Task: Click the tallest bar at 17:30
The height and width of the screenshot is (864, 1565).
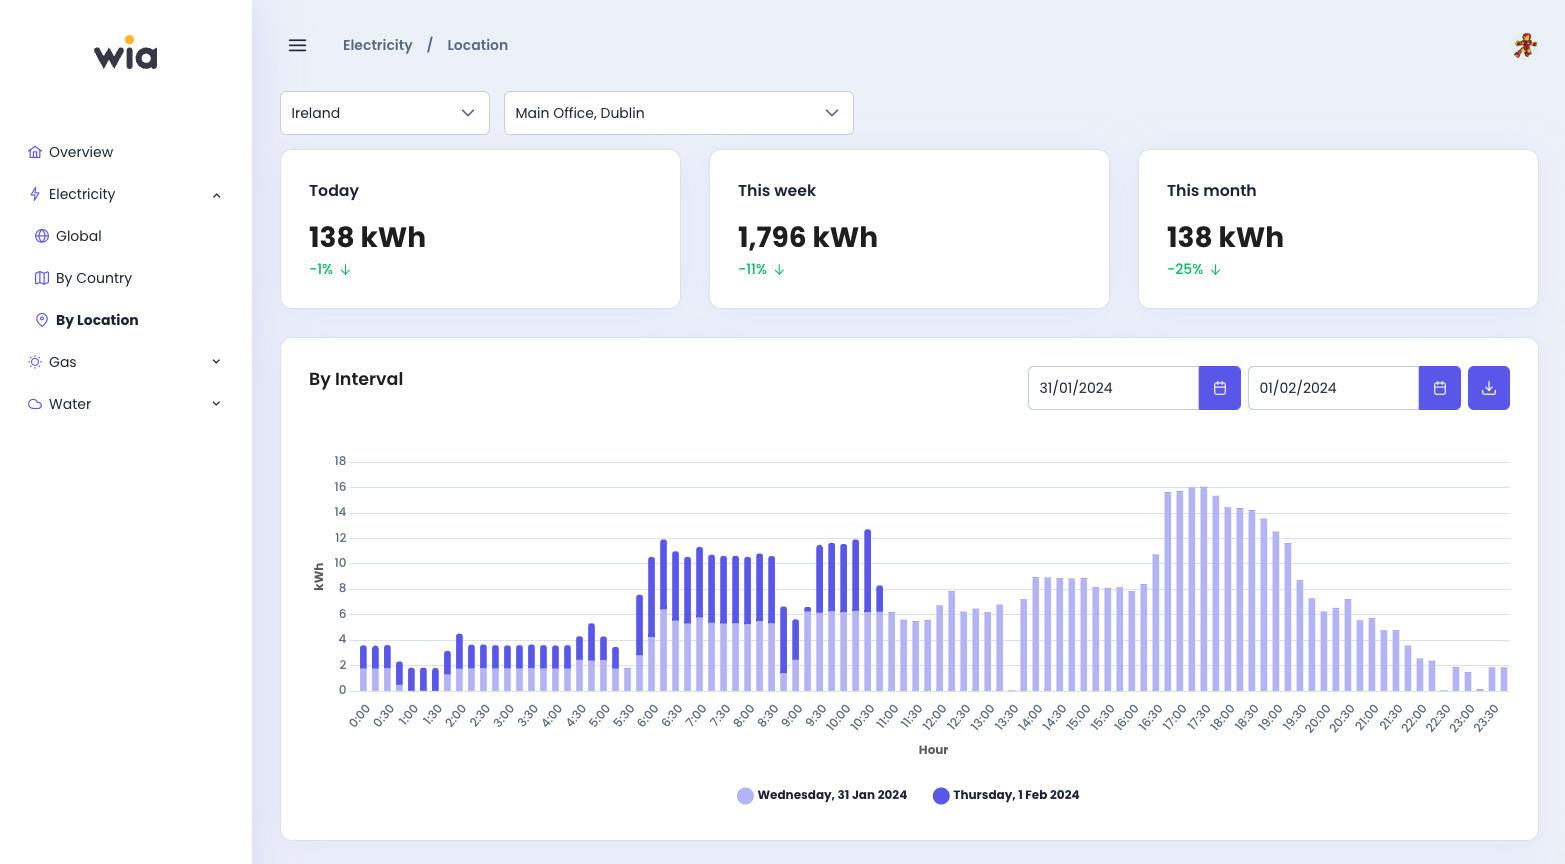Action: coord(1204,589)
